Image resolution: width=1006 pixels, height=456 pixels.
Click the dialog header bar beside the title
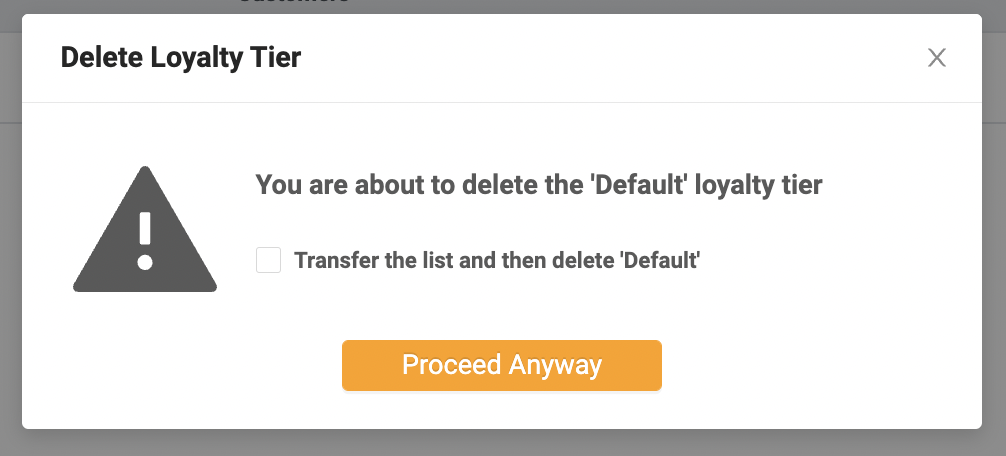[x=600, y=58]
